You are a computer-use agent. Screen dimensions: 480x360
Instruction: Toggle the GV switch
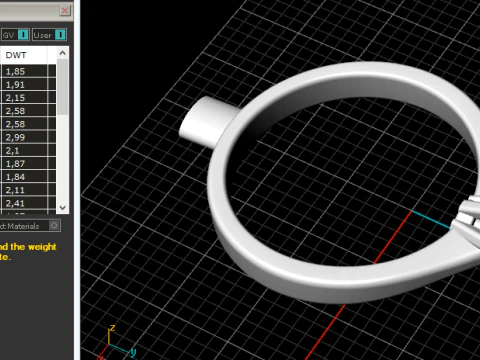(x=23, y=35)
